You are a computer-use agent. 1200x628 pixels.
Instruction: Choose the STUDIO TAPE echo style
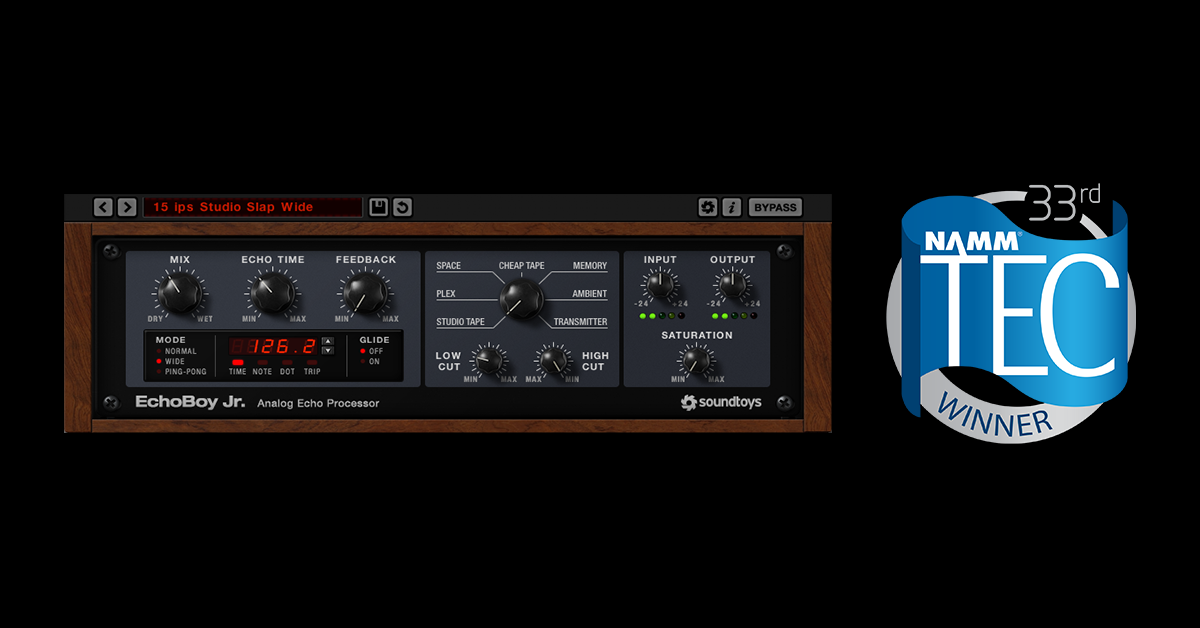pos(461,322)
